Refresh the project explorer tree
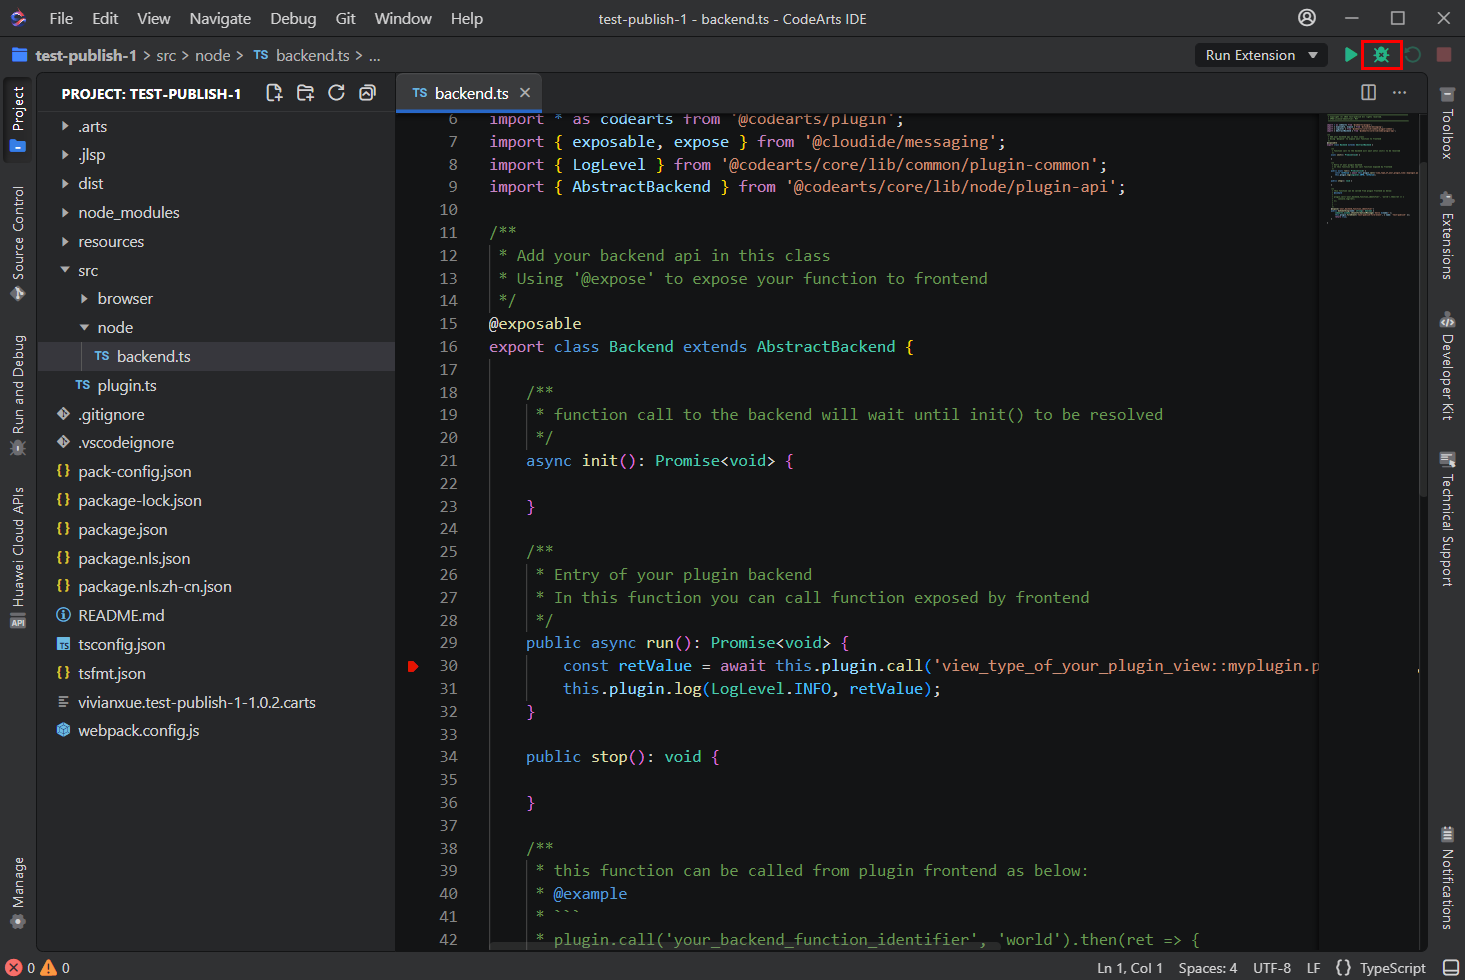The height and width of the screenshot is (980, 1465). pos(336,93)
